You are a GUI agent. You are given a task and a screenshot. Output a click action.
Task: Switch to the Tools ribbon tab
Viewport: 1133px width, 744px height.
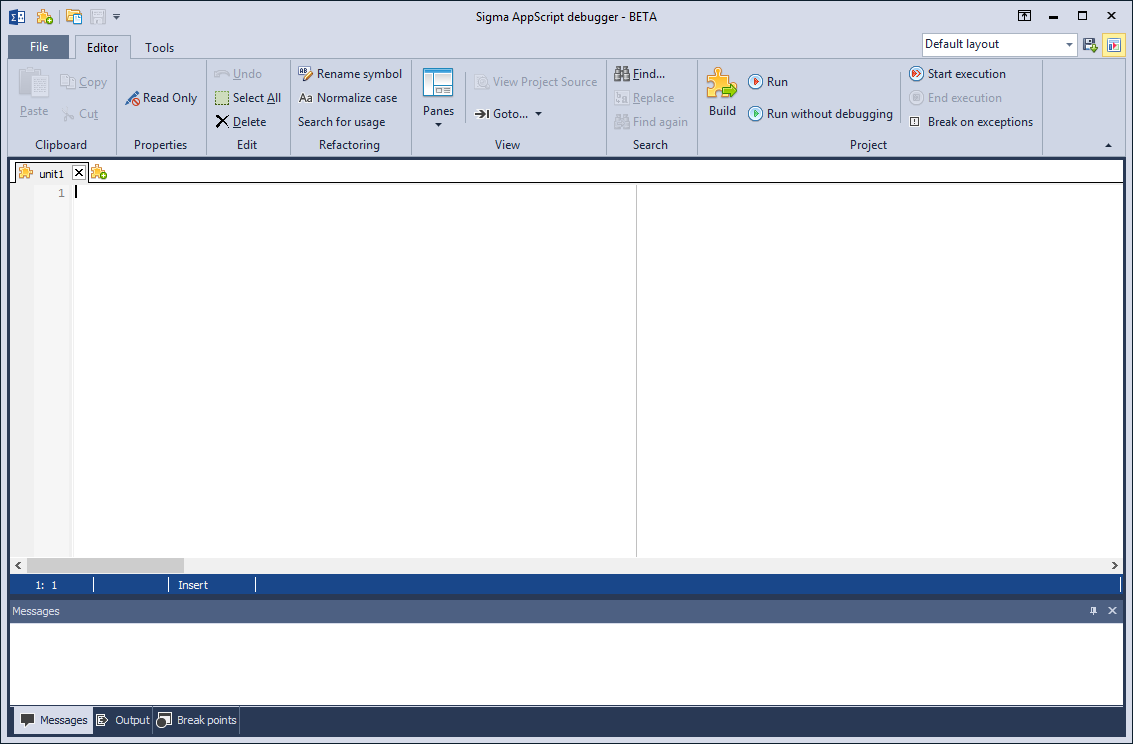[x=159, y=48]
